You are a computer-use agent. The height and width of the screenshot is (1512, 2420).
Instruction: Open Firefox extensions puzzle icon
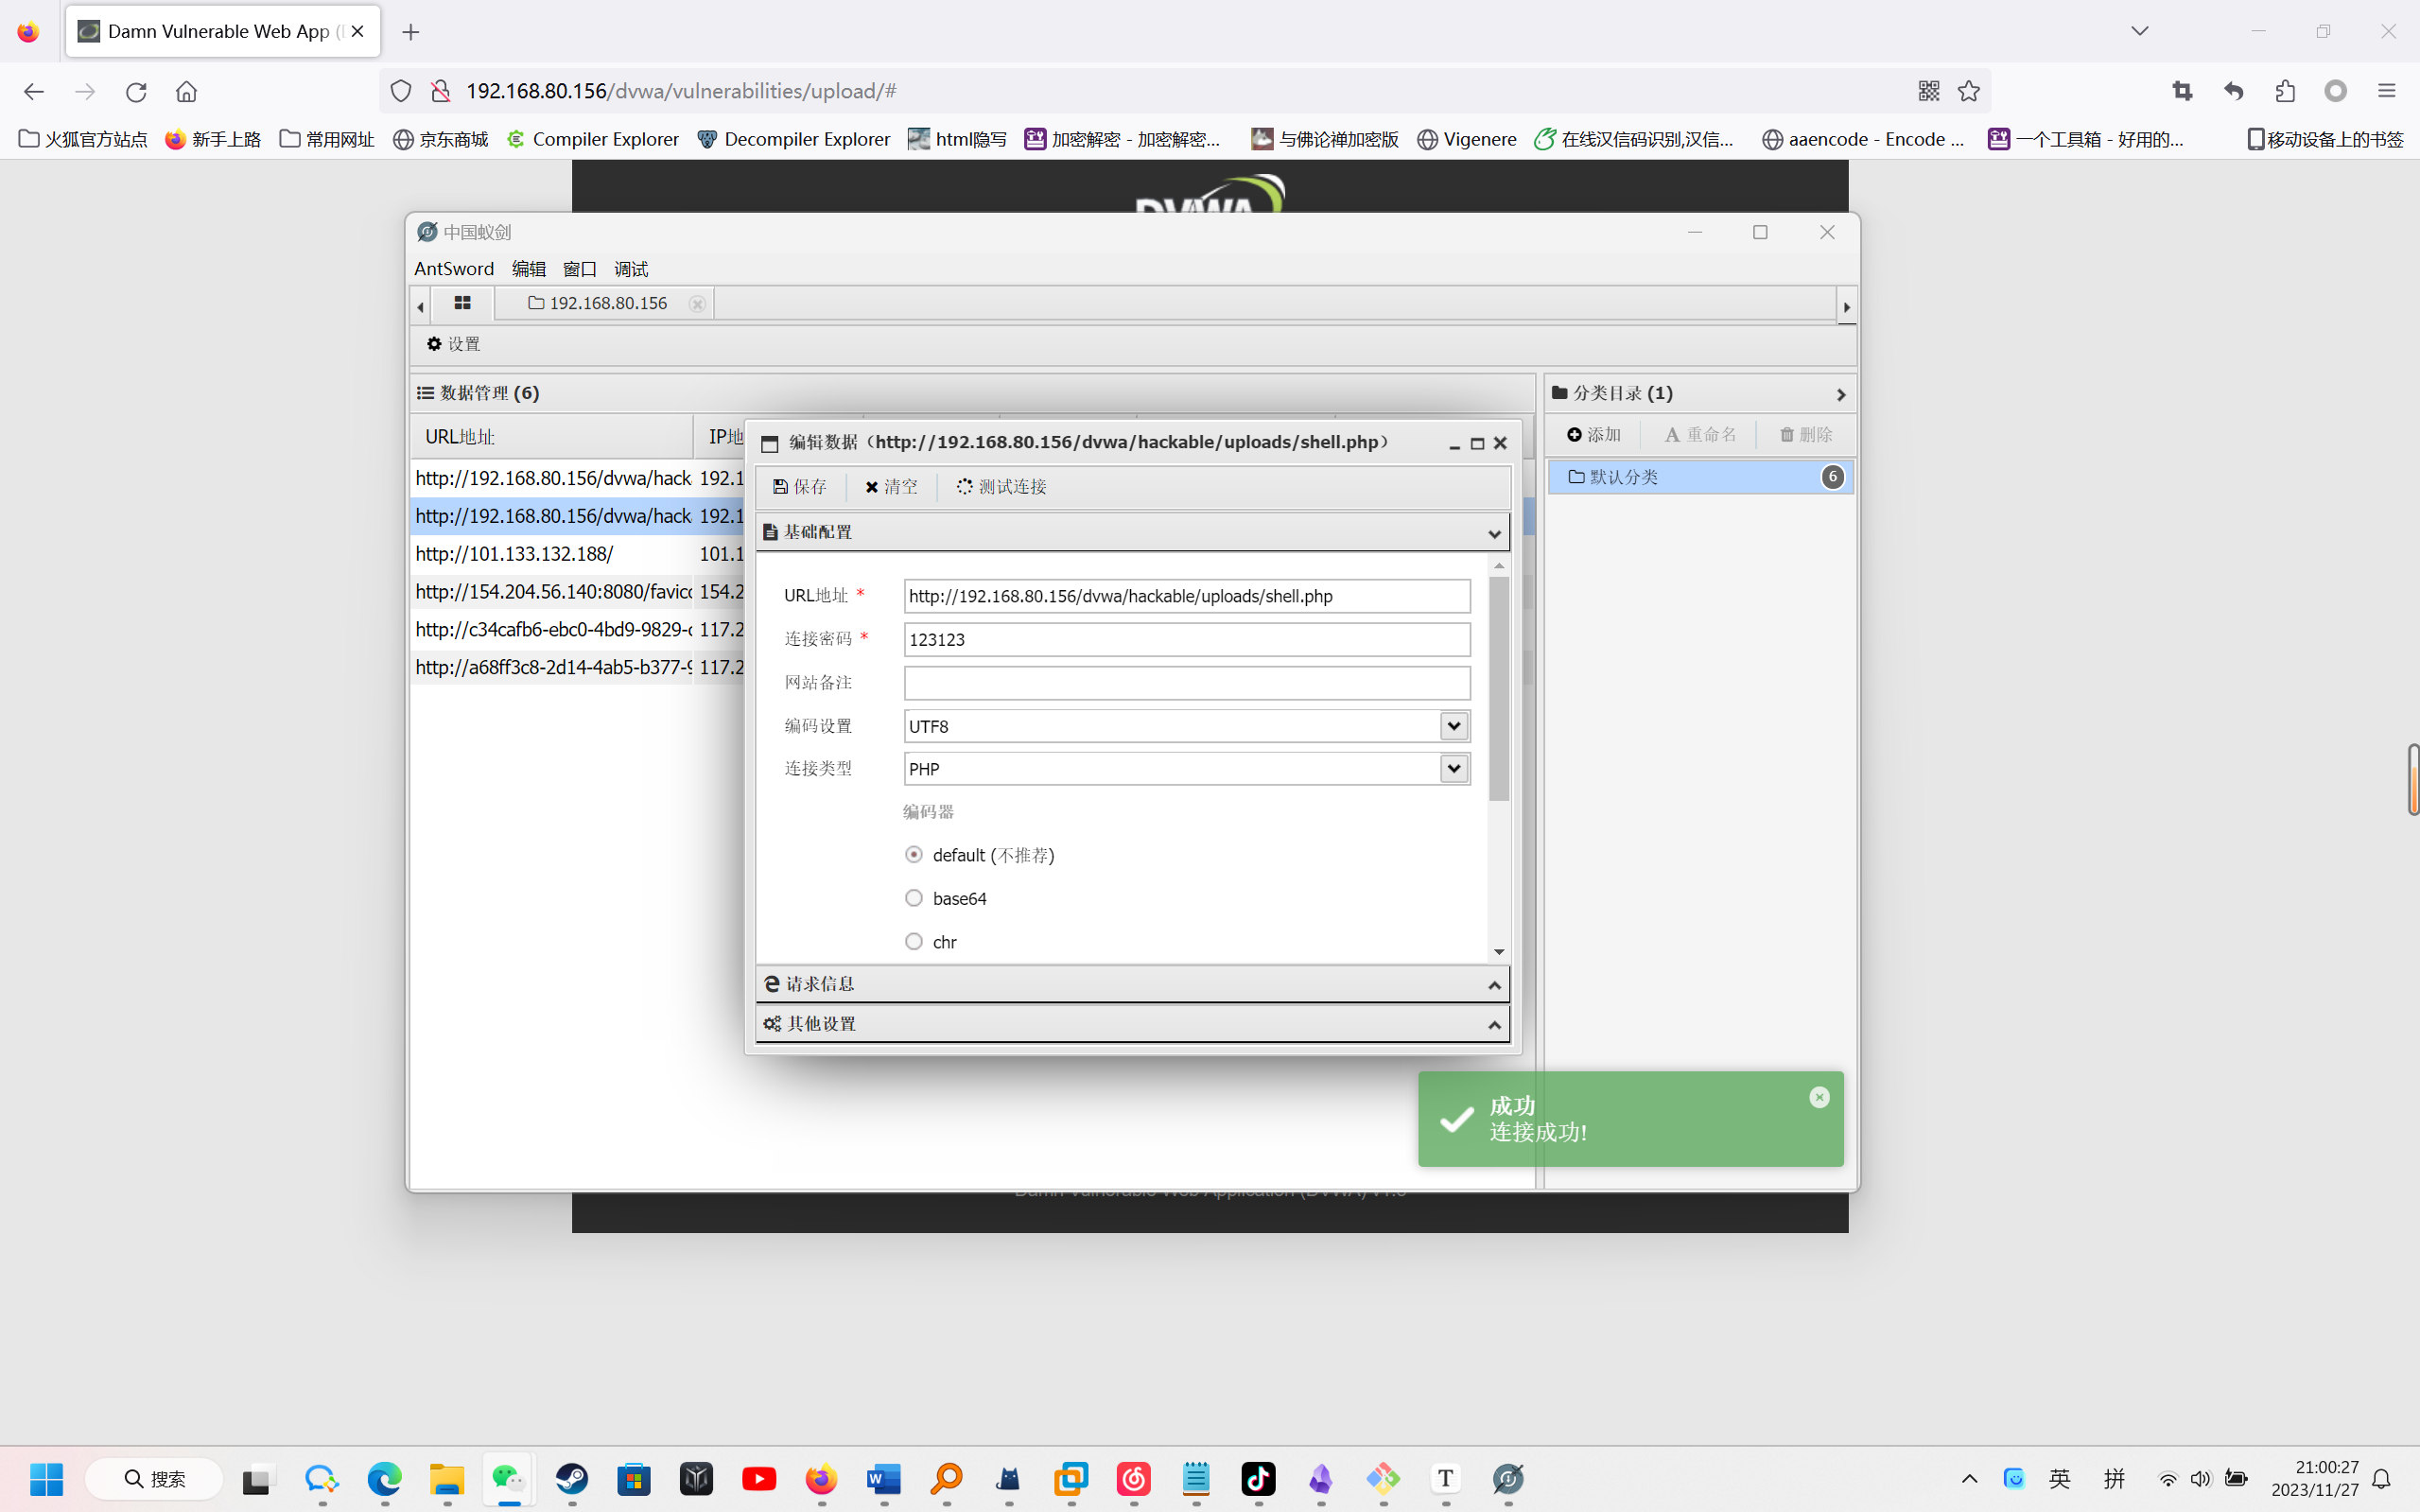coord(2284,91)
